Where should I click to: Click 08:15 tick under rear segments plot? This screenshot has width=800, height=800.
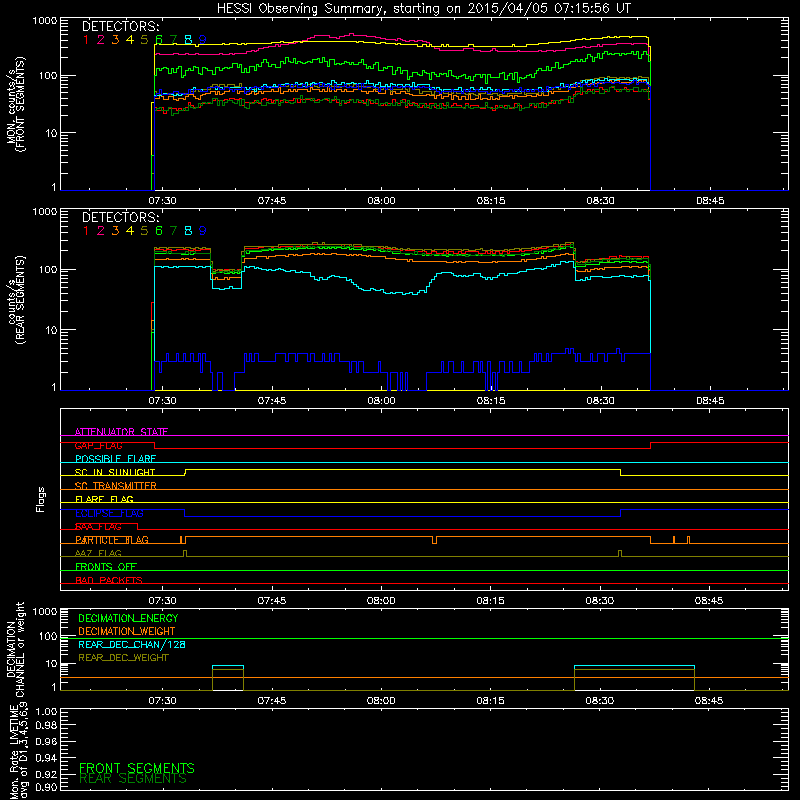[x=491, y=401]
